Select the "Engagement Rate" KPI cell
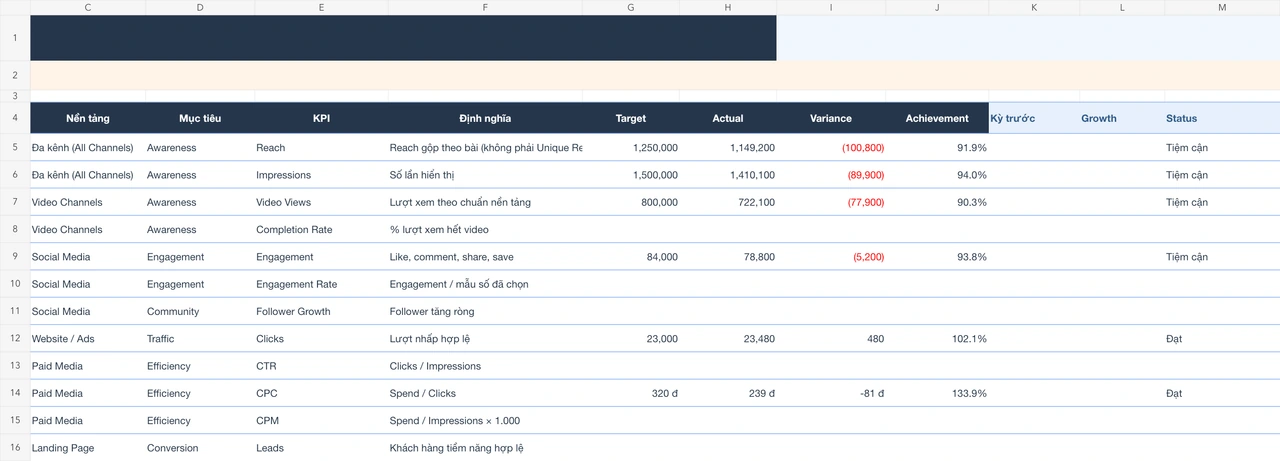 321,284
